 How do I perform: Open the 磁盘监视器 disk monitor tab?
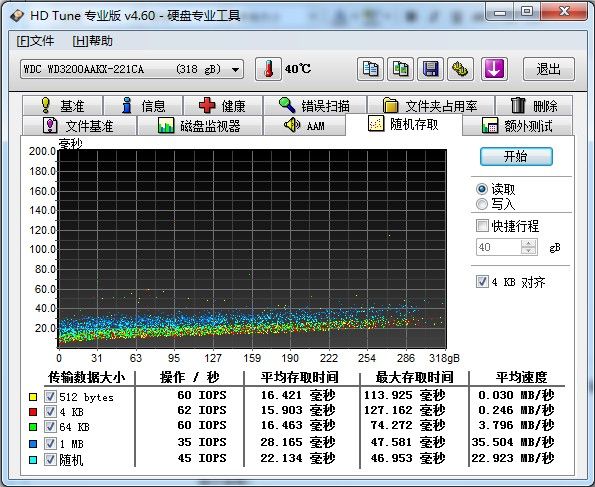pos(200,126)
